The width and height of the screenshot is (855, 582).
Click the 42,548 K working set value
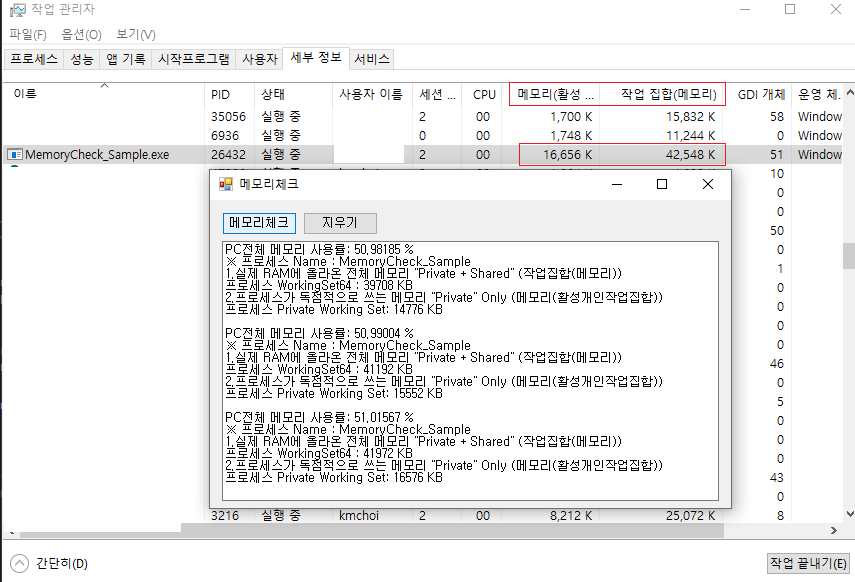point(690,154)
